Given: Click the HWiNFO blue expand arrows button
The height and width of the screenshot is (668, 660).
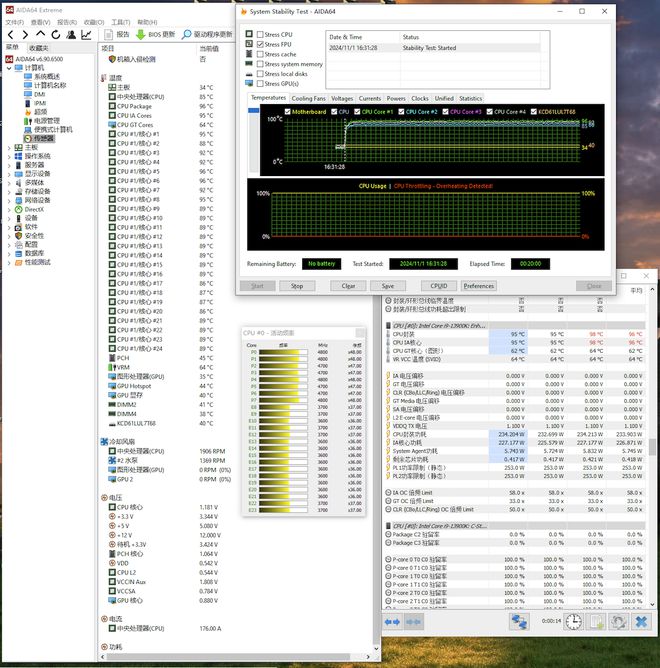Looking at the screenshot, I should 392,622.
